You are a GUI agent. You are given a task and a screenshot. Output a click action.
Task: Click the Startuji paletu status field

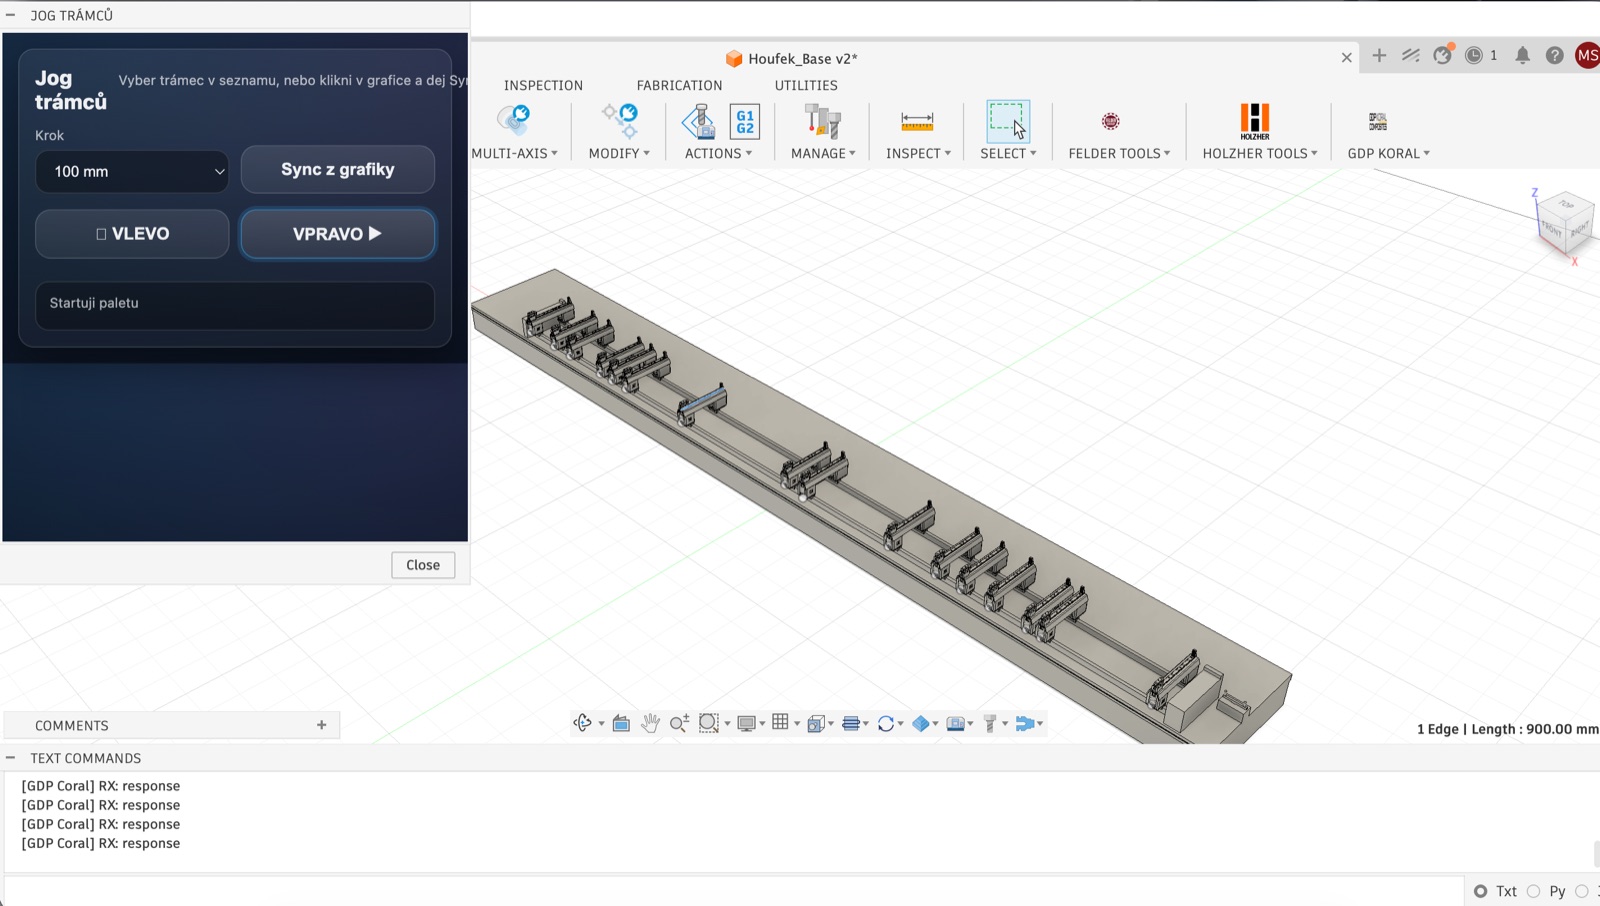click(x=235, y=305)
